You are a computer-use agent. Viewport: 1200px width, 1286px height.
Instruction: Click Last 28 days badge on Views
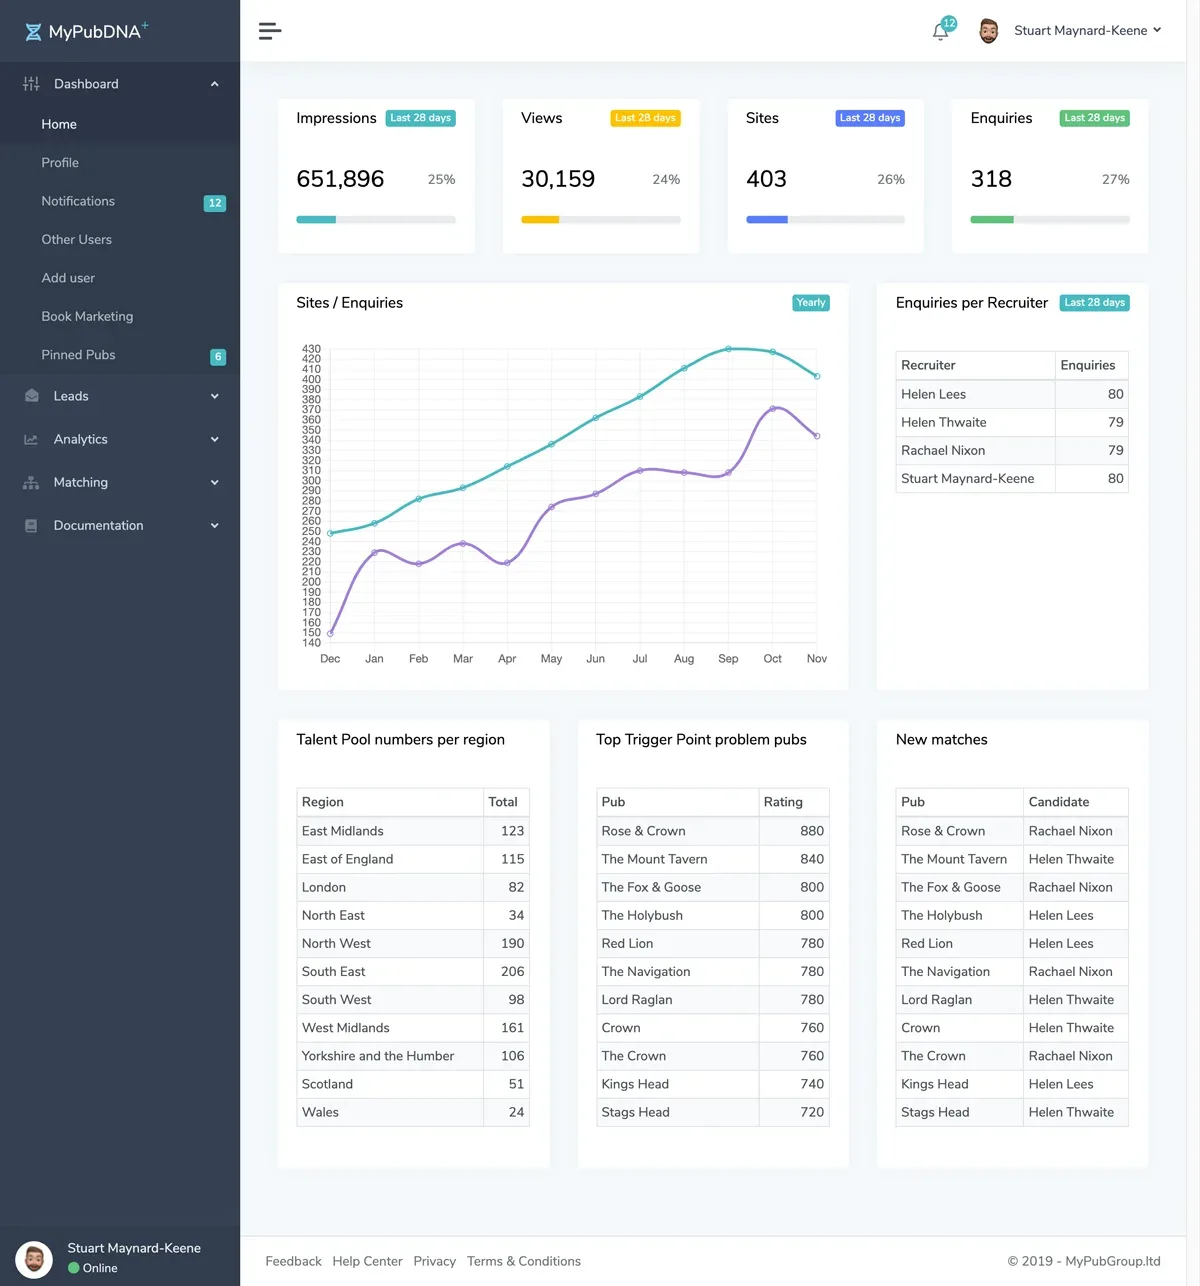645,118
